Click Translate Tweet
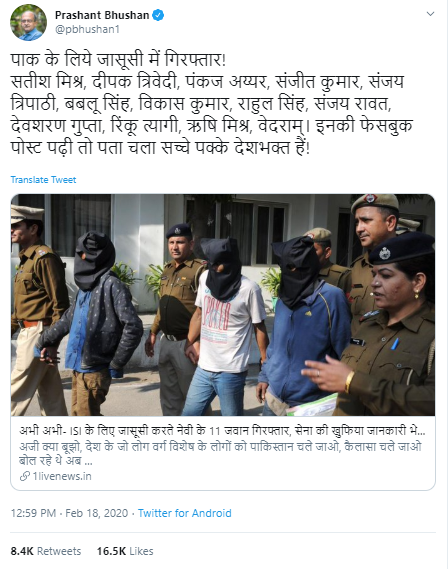This screenshot has height=569, width=448. click(x=43, y=180)
